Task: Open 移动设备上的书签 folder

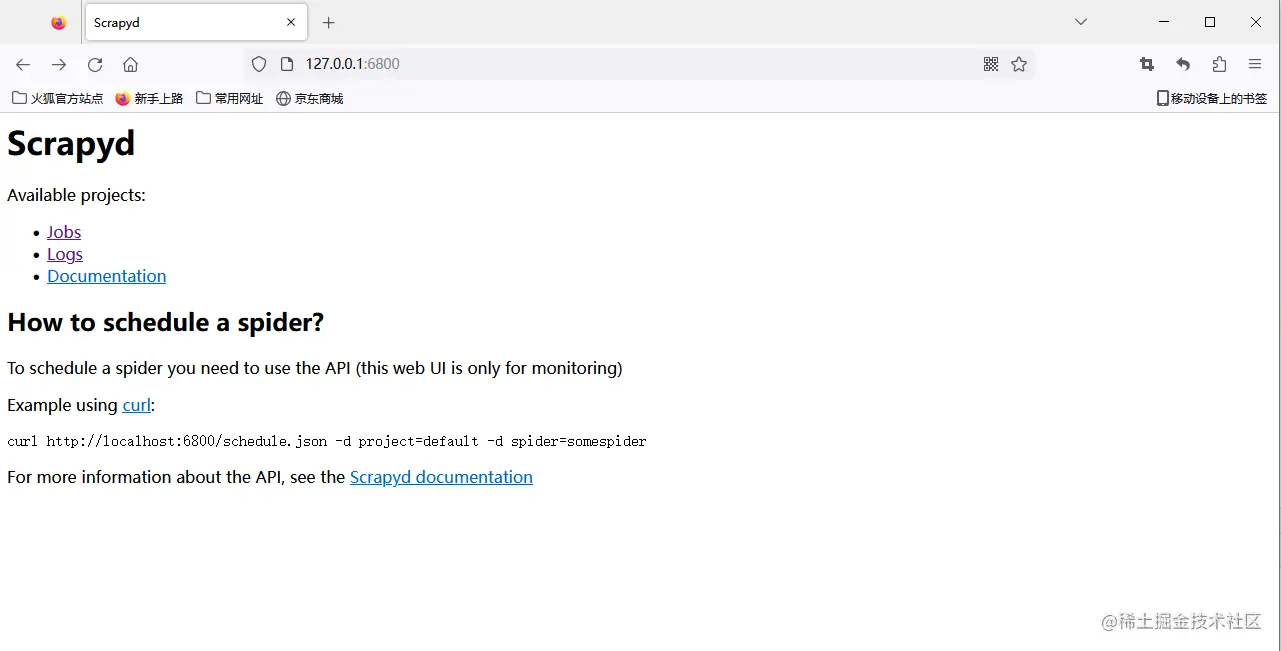Action: tap(1212, 98)
